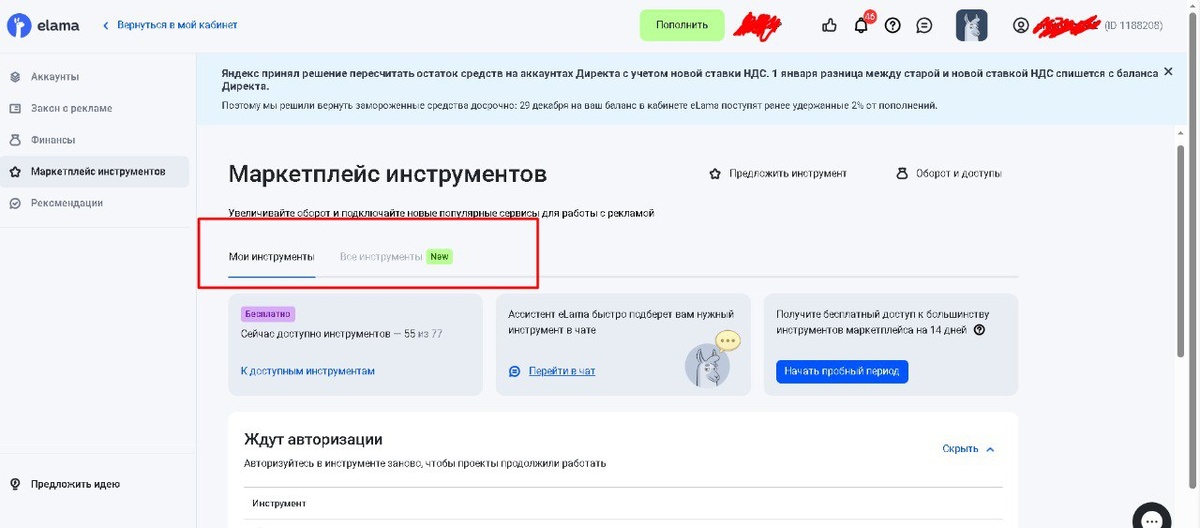The width and height of the screenshot is (1200, 528).
Task: Follow the Перейти в чат link
Action: 562,371
